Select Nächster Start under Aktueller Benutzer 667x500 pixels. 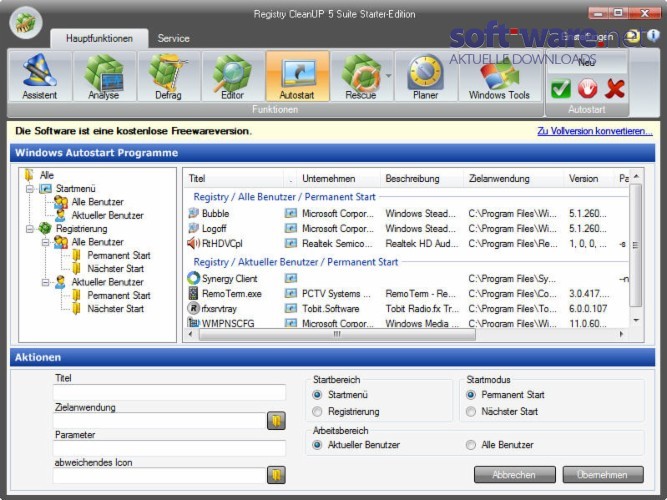(115, 309)
